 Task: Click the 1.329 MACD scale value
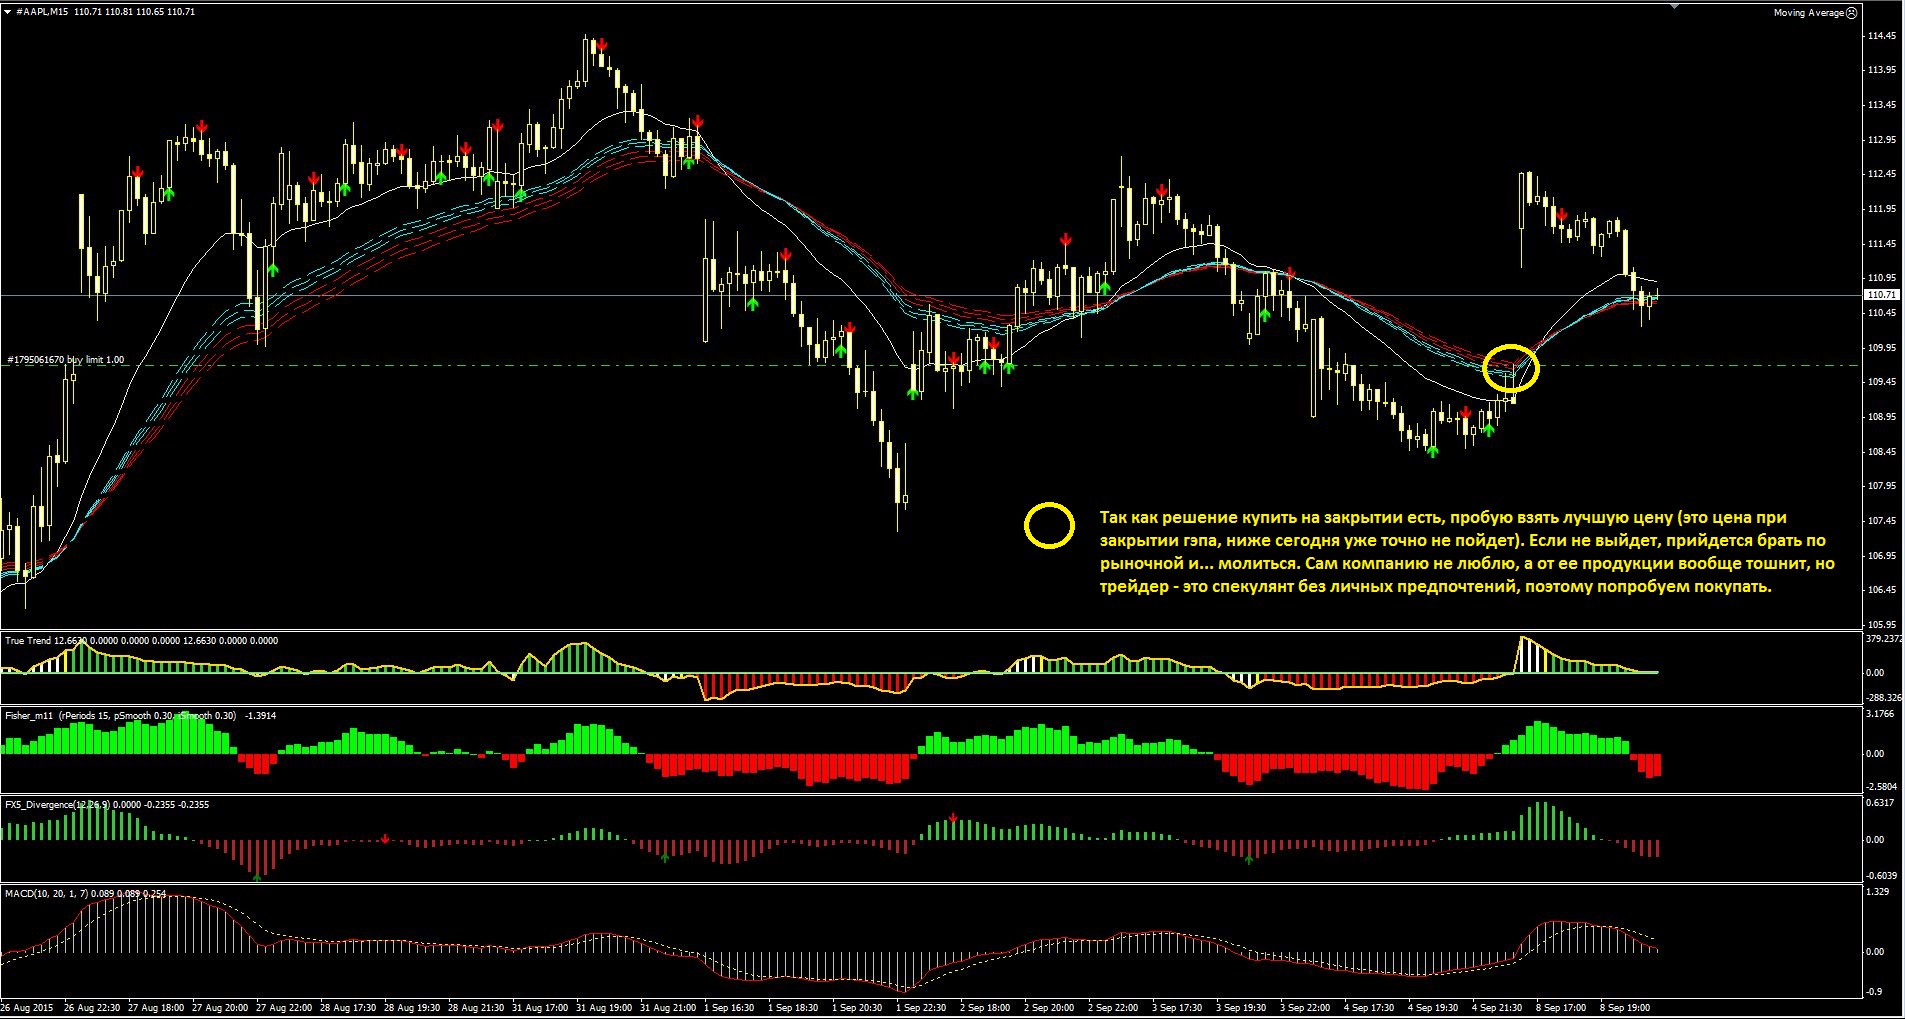point(1878,892)
